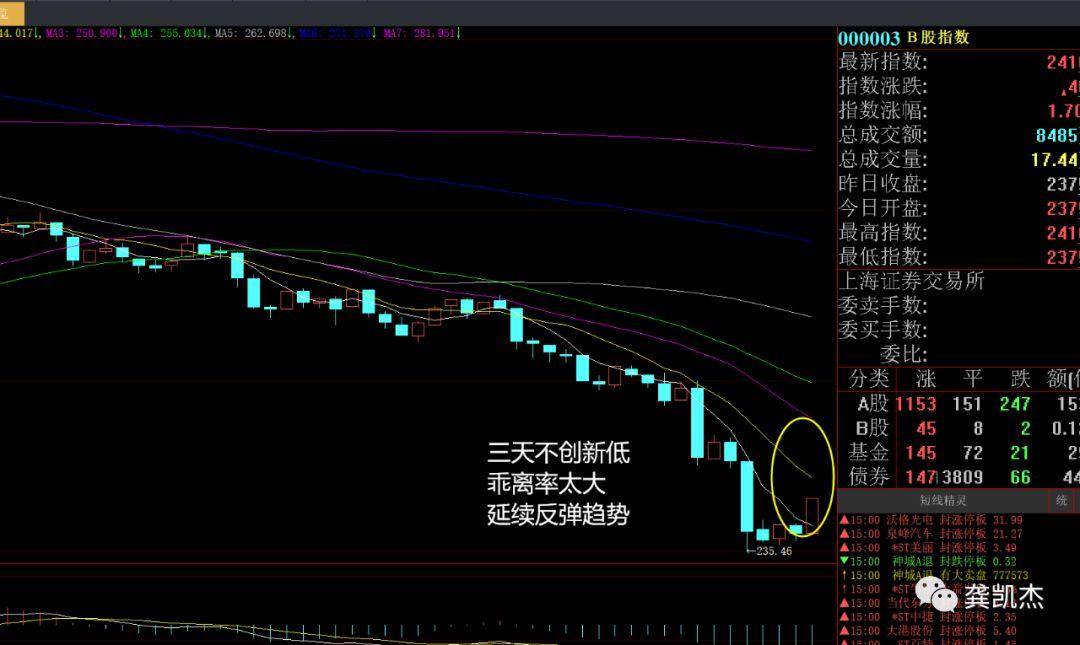
Task: Open quote details for 000003 B股指数
Action: point(901,38)
